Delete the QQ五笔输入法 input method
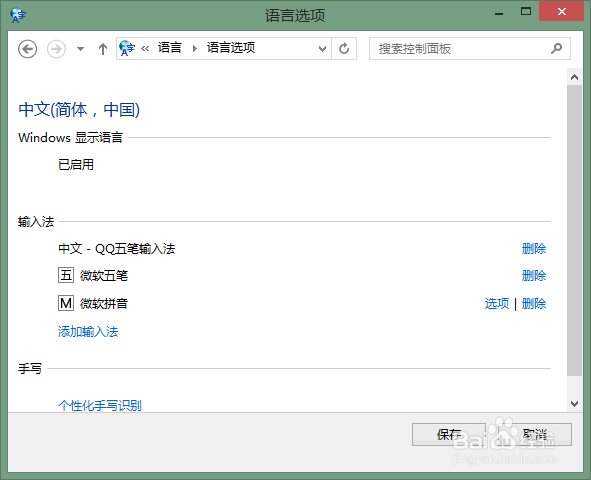591x480 pixels. click(x=534, y=249)
